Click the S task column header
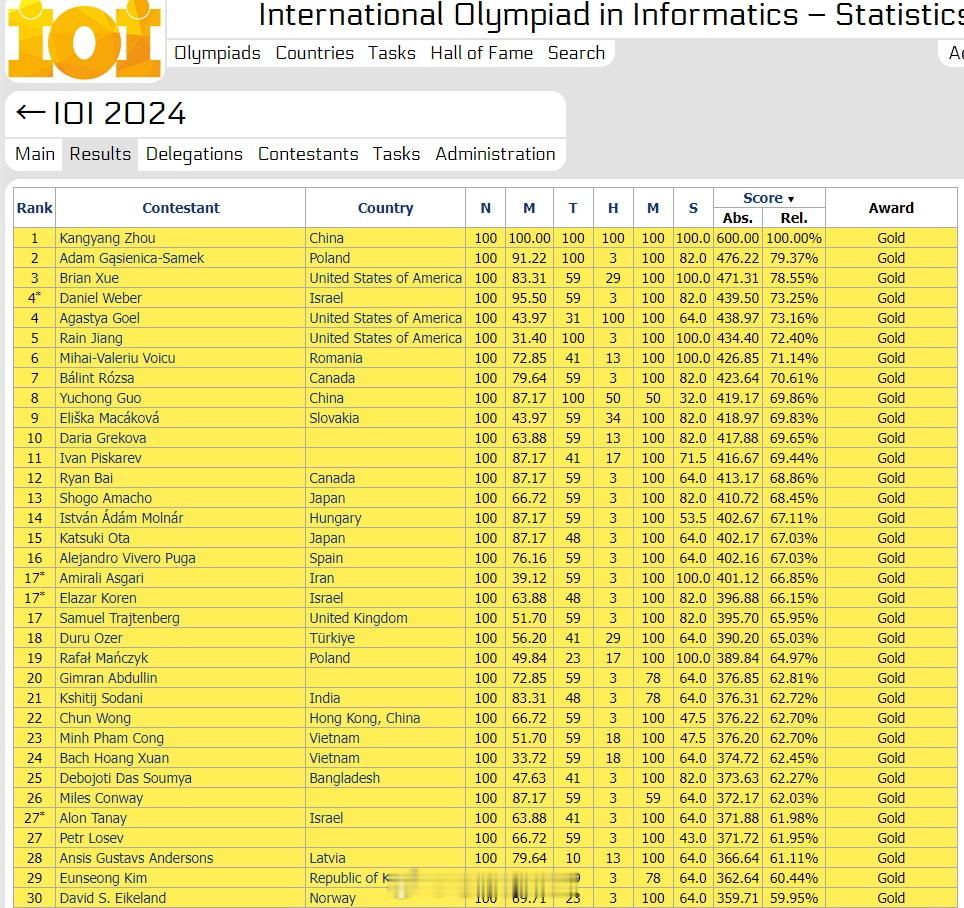964x908 pixels. (693, 208)
